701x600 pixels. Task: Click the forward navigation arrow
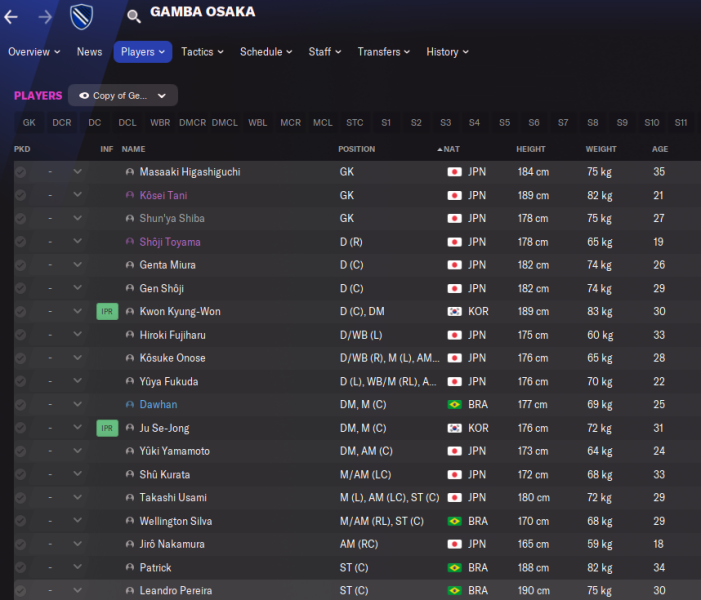46,15
